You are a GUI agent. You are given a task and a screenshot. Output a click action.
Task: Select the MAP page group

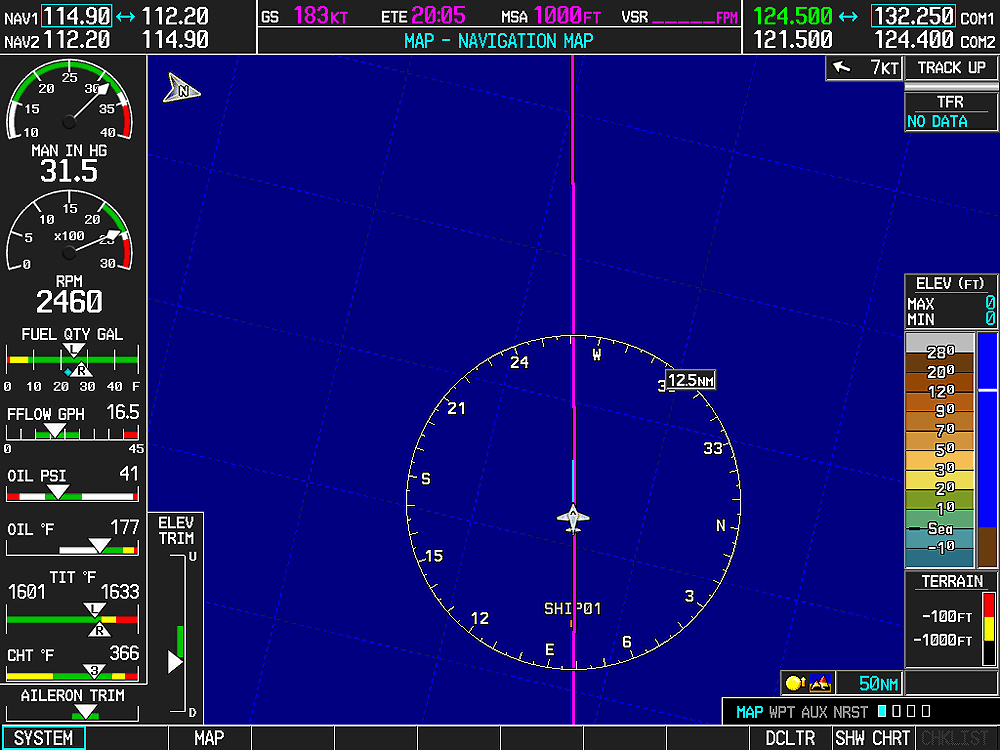749,712
